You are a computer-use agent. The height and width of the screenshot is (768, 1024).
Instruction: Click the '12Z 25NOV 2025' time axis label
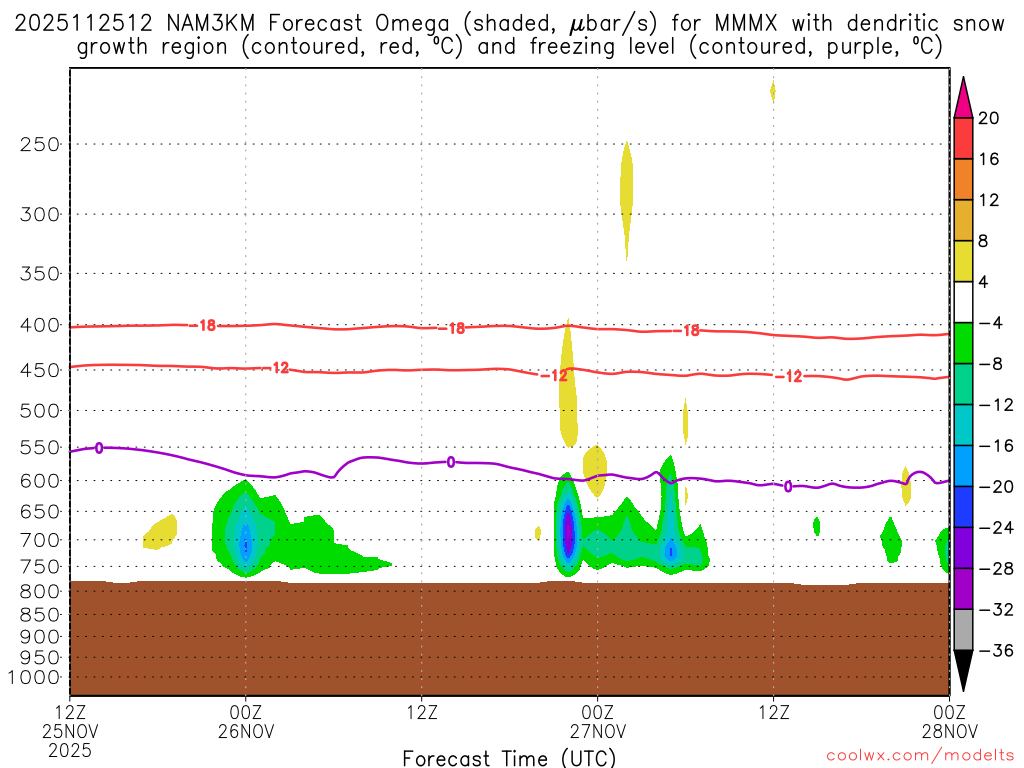pos(70,731)
